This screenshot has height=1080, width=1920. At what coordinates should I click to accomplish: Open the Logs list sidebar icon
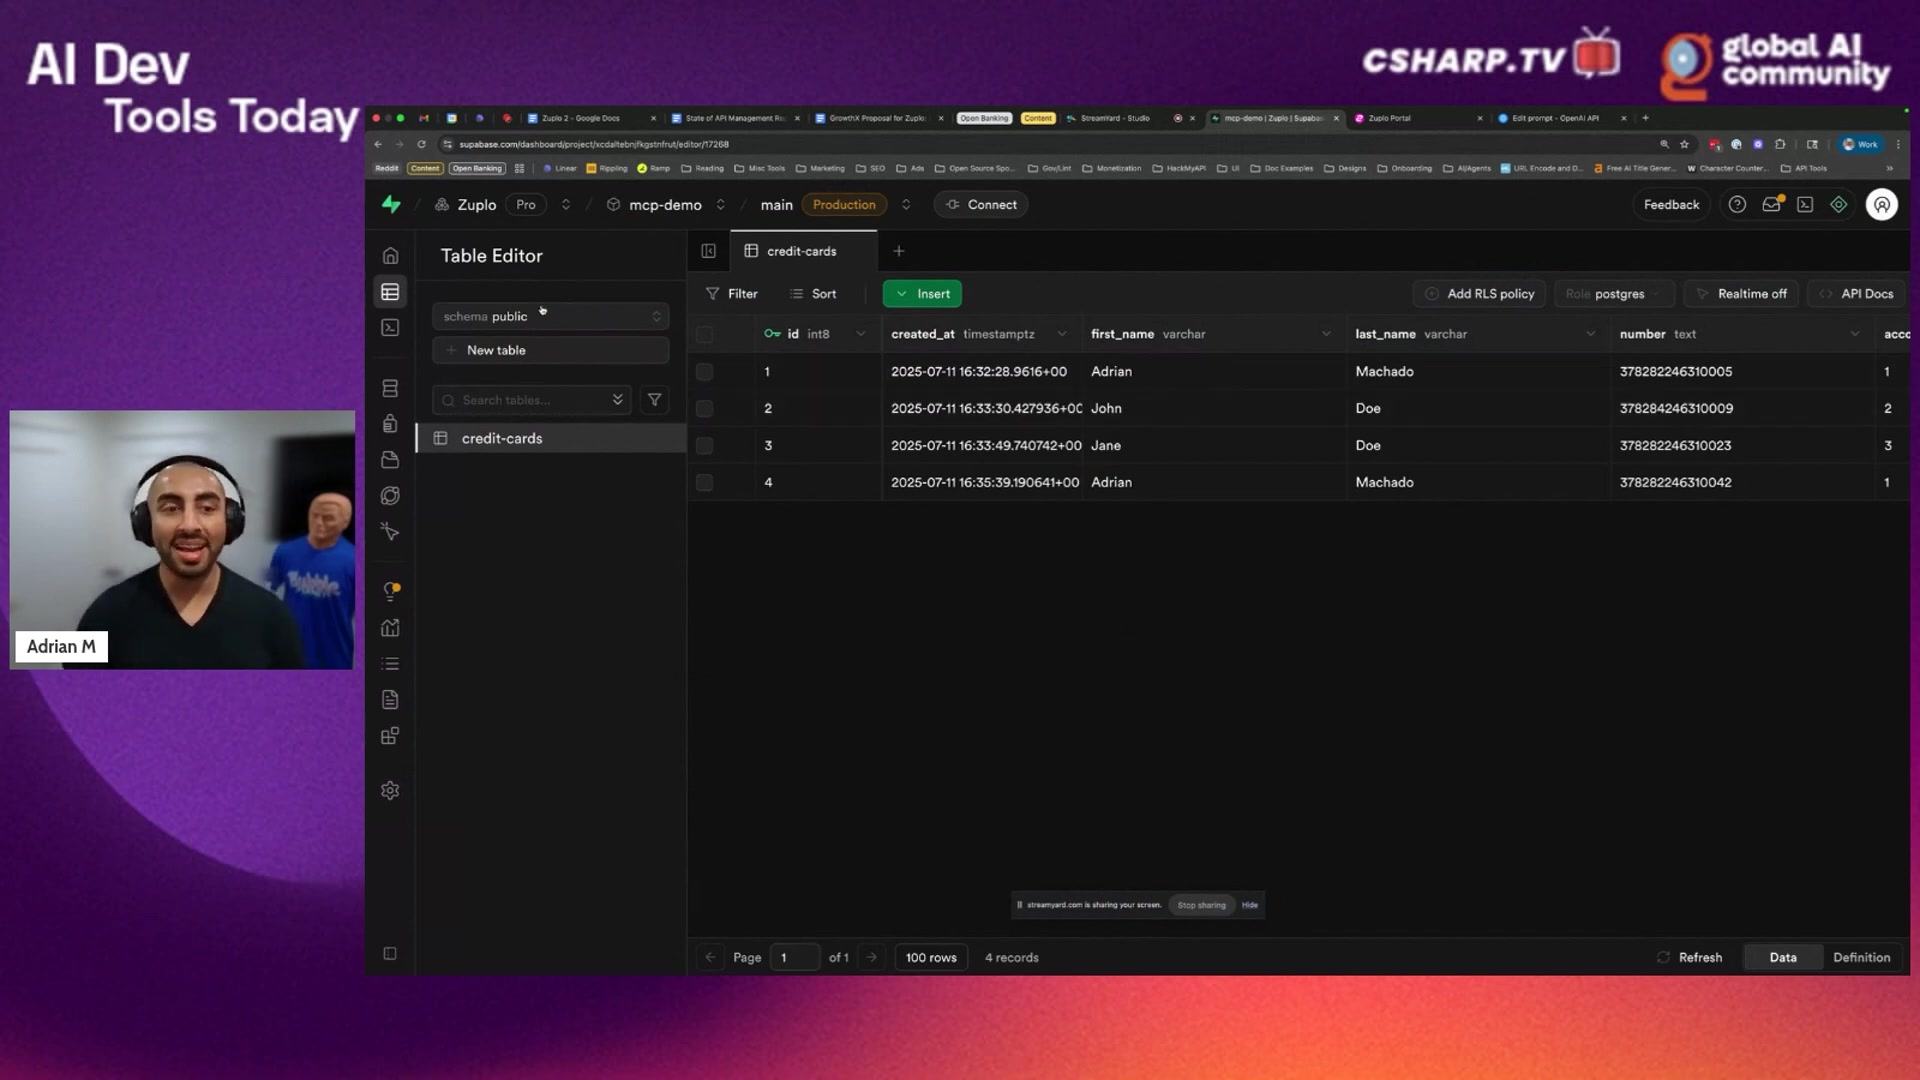390,664
